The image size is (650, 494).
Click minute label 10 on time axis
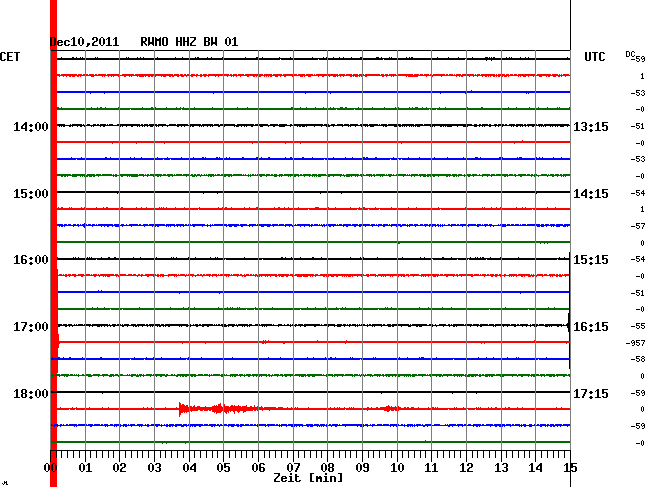tap(397, 468)
